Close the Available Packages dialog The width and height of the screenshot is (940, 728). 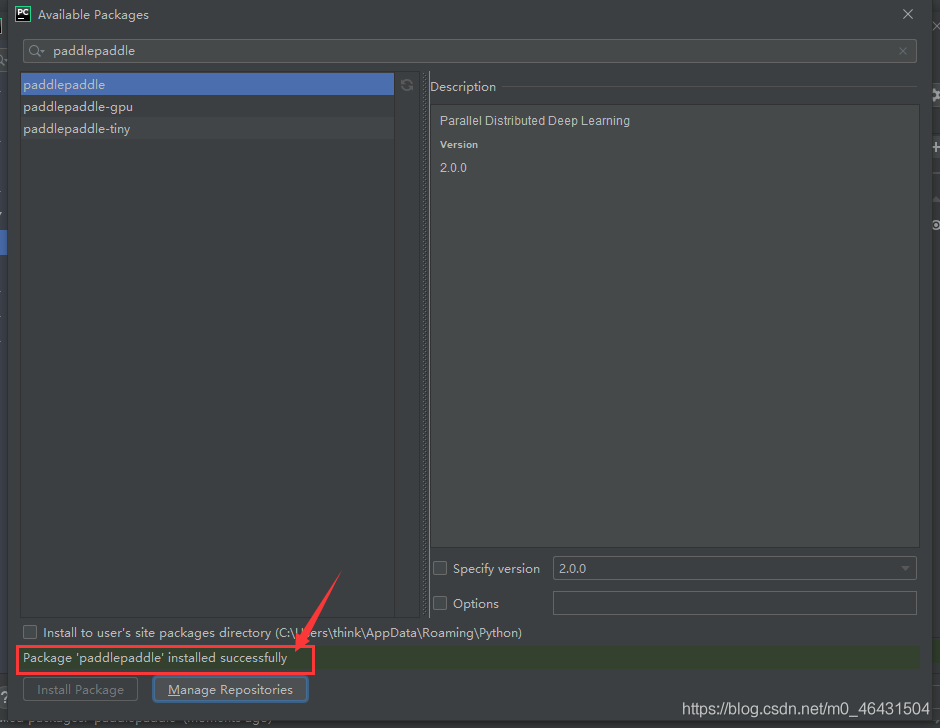[x=907, y=15]
